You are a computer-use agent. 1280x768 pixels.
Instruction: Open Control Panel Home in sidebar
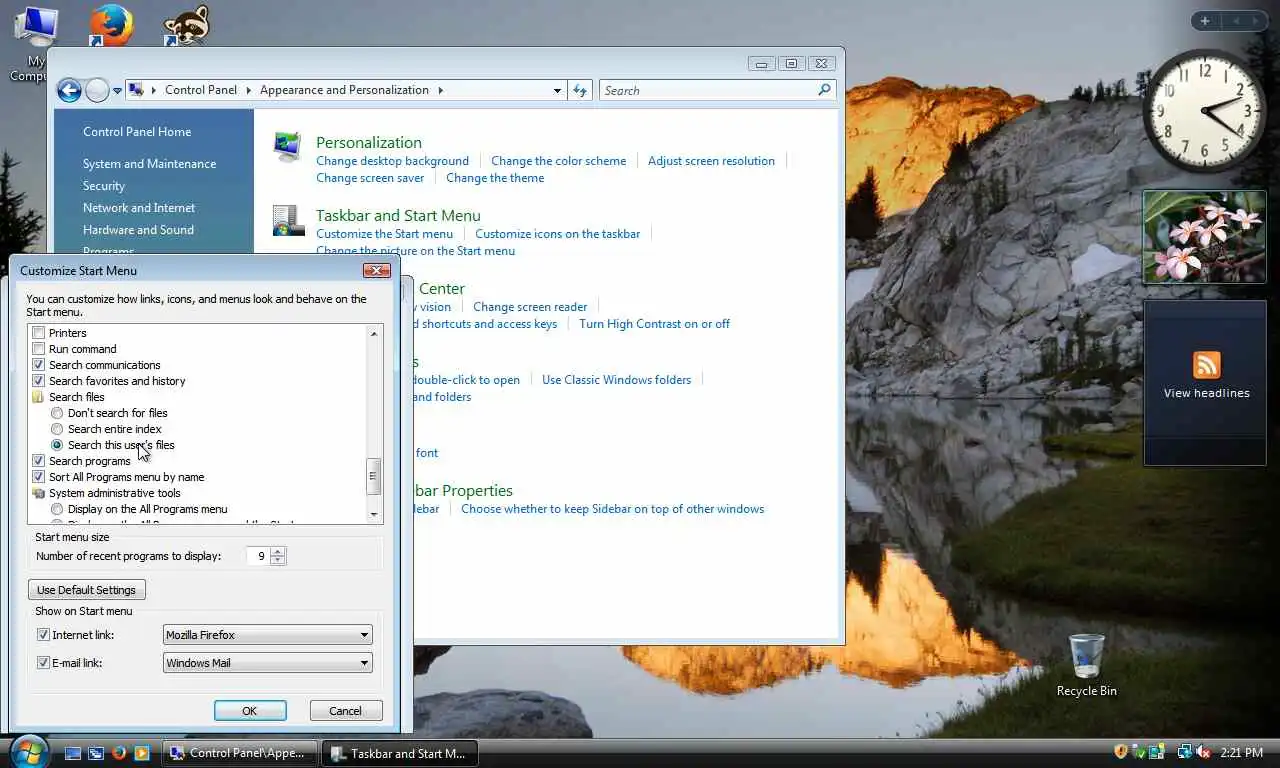(x=137, y=132)
